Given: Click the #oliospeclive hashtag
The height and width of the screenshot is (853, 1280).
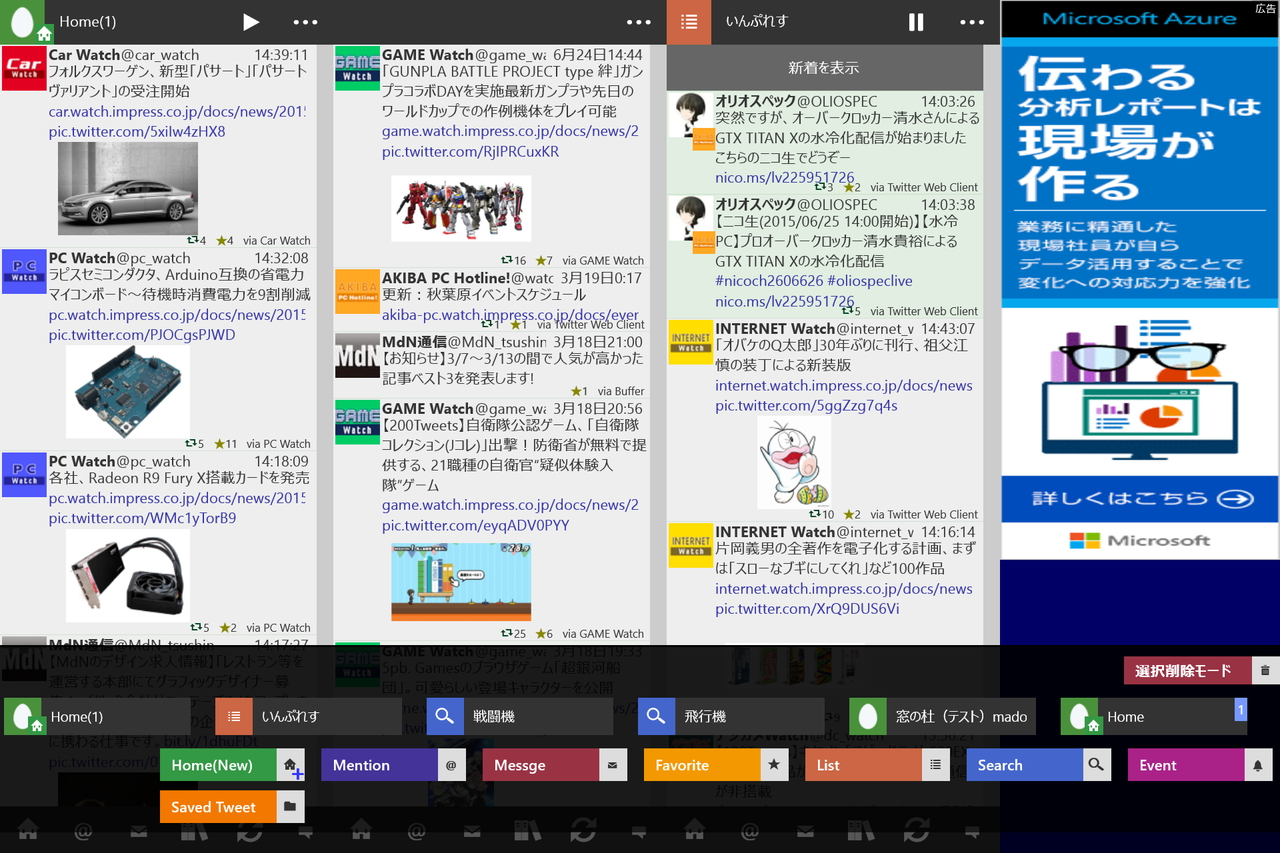Looking at the screenshot, I should coord(870,281).
